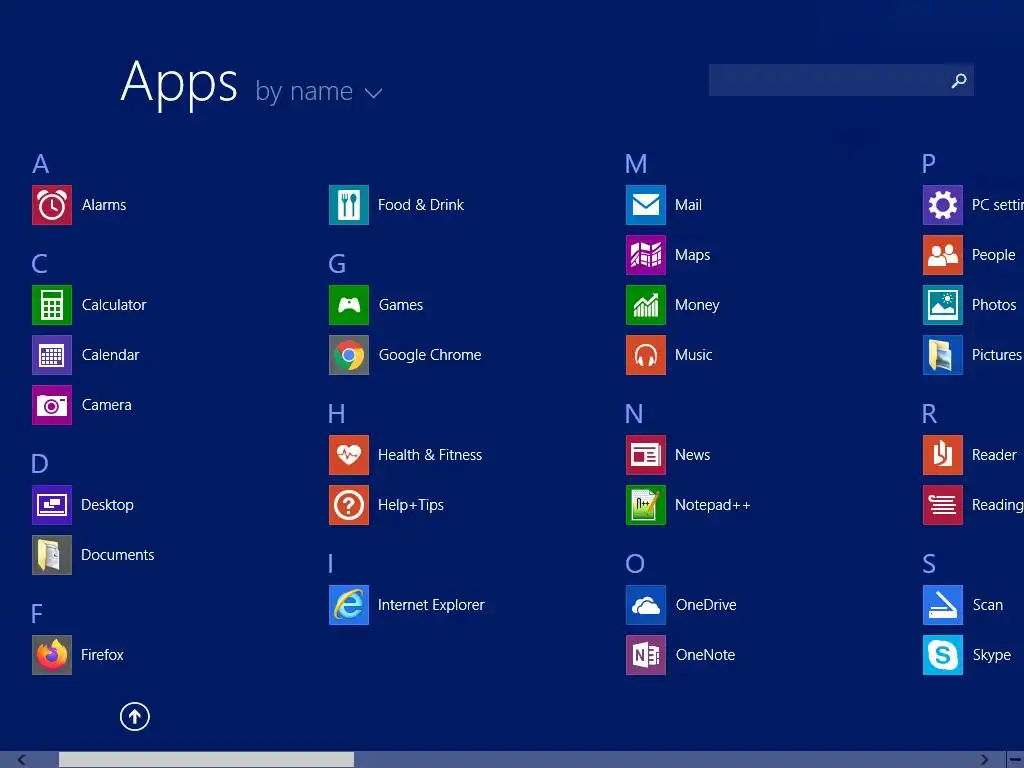Click the 'Documents' label
Image resolution: width=1024 pixels, height=768 pixels.
tap(118, 555)
